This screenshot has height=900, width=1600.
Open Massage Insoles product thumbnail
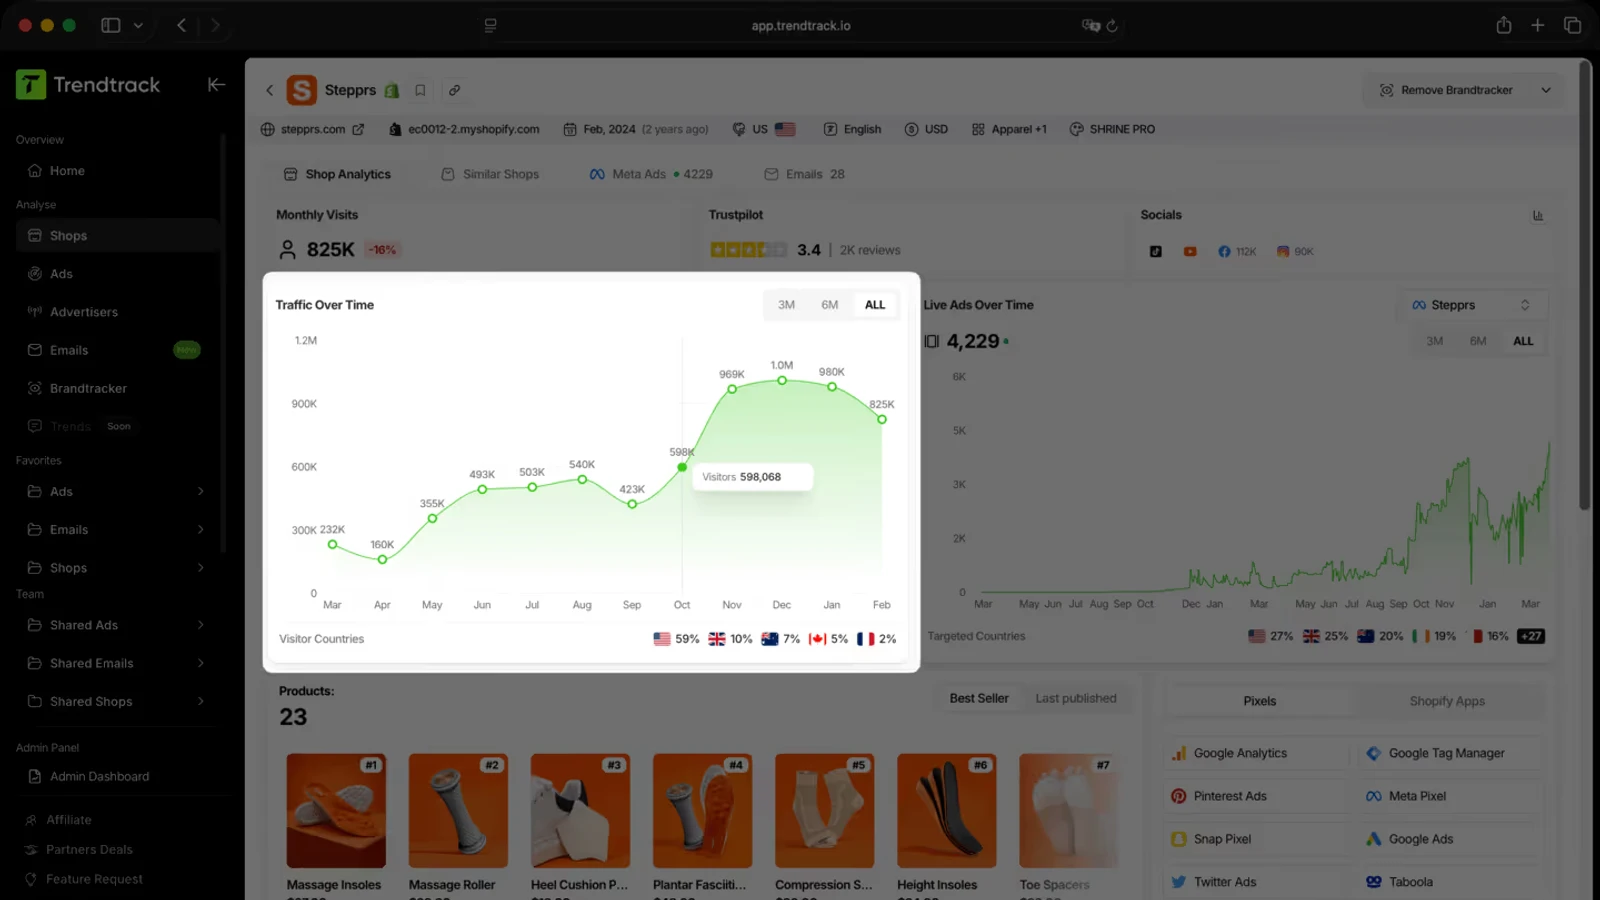[x=336, y=810]
